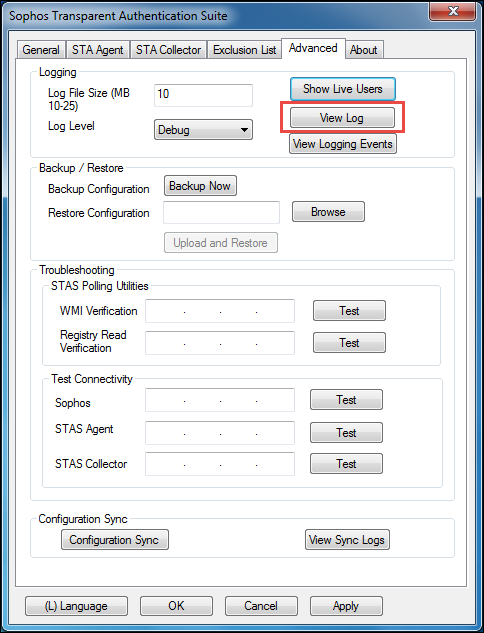Browse for a restore configuration file
The width and height of the screenshot is (484, 633).
tap(328, 212)
